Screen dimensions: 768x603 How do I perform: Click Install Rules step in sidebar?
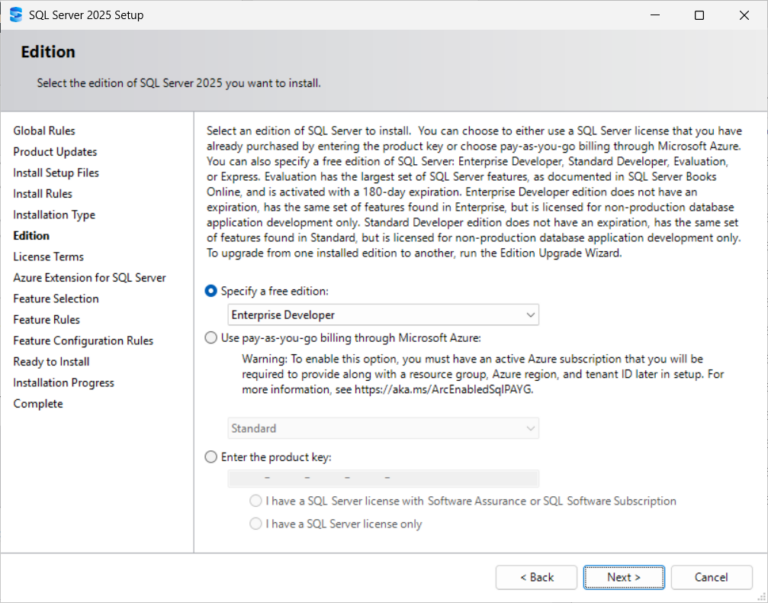[x=43, y=194]
